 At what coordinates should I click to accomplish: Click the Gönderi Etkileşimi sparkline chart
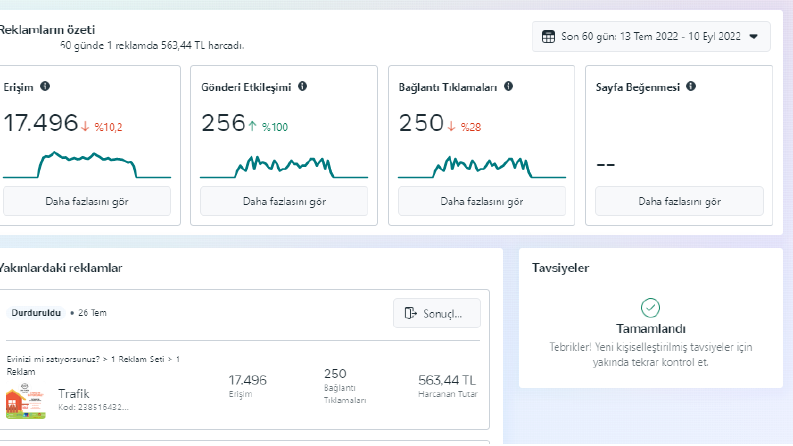[284, 167]
